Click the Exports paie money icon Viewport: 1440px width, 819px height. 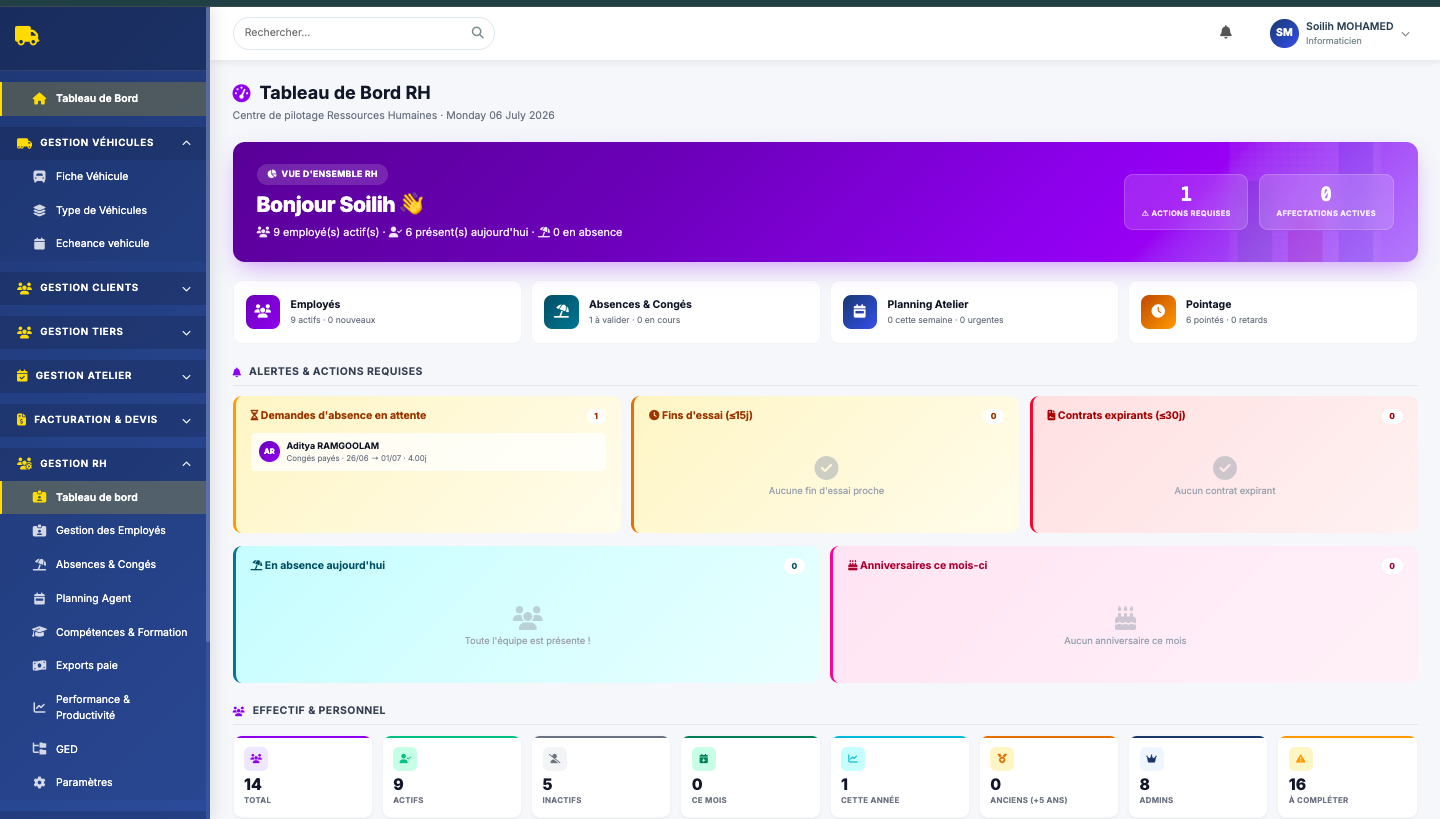39,665
